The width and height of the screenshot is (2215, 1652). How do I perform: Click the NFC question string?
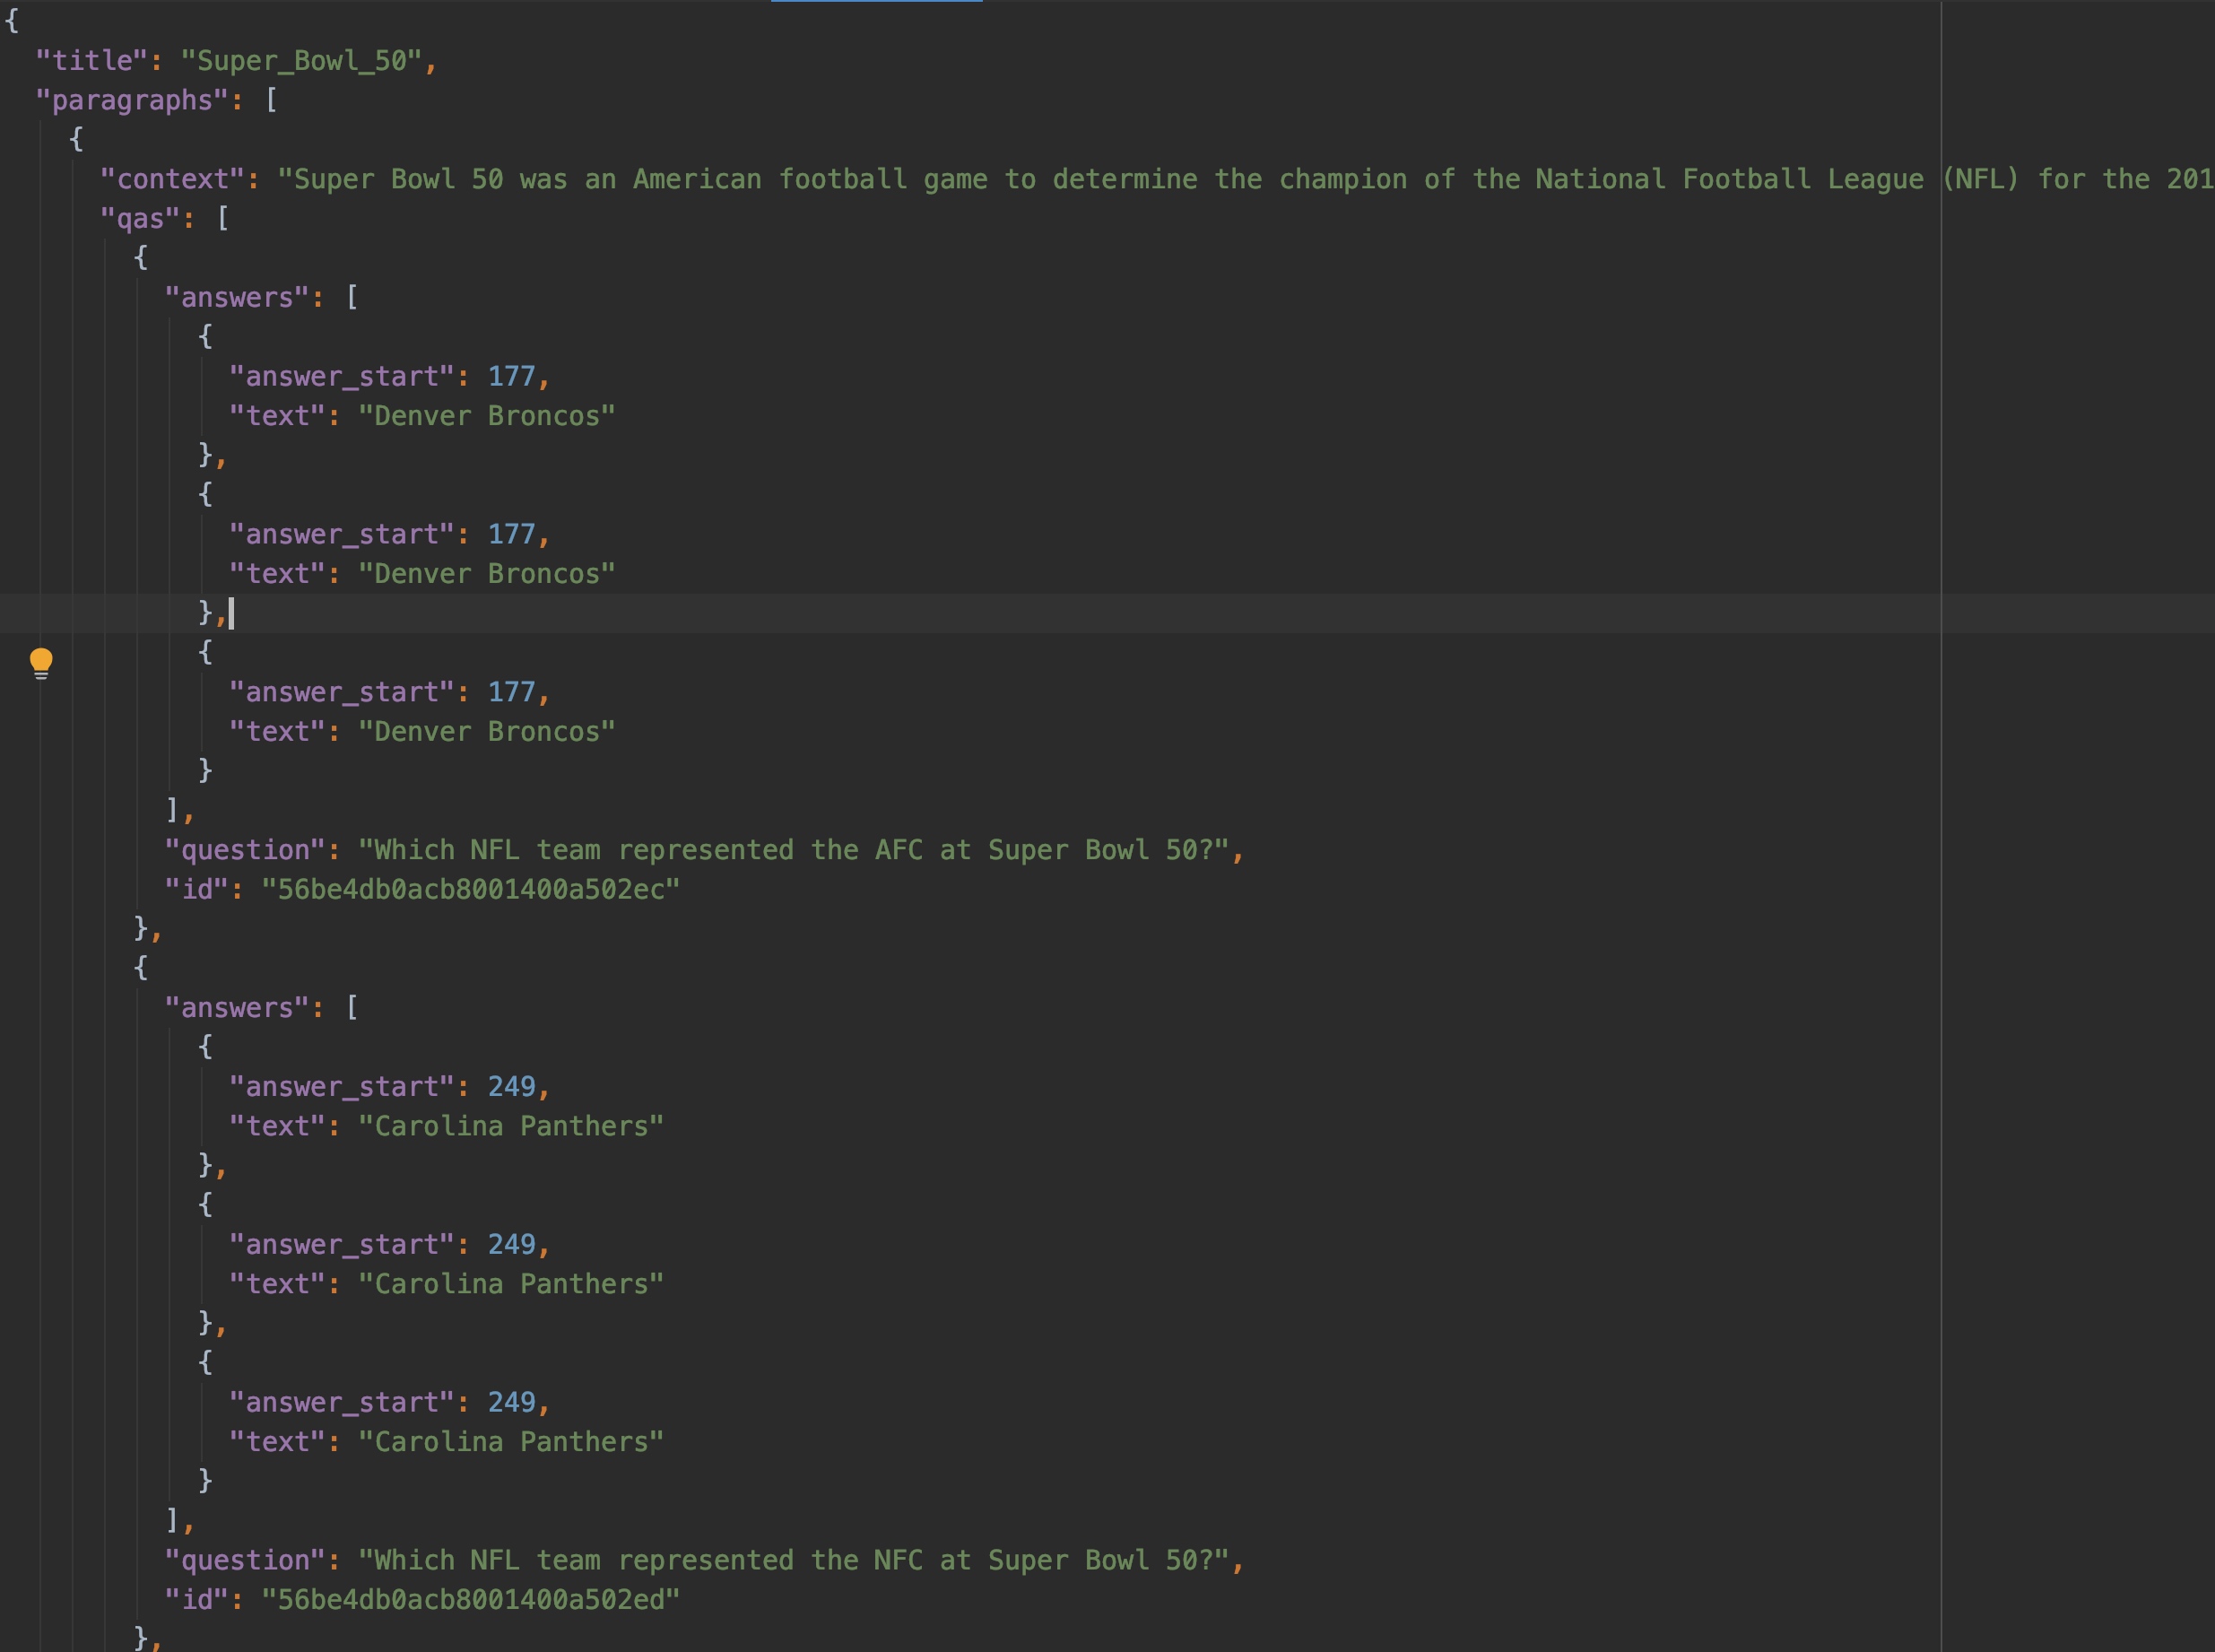795,1560
